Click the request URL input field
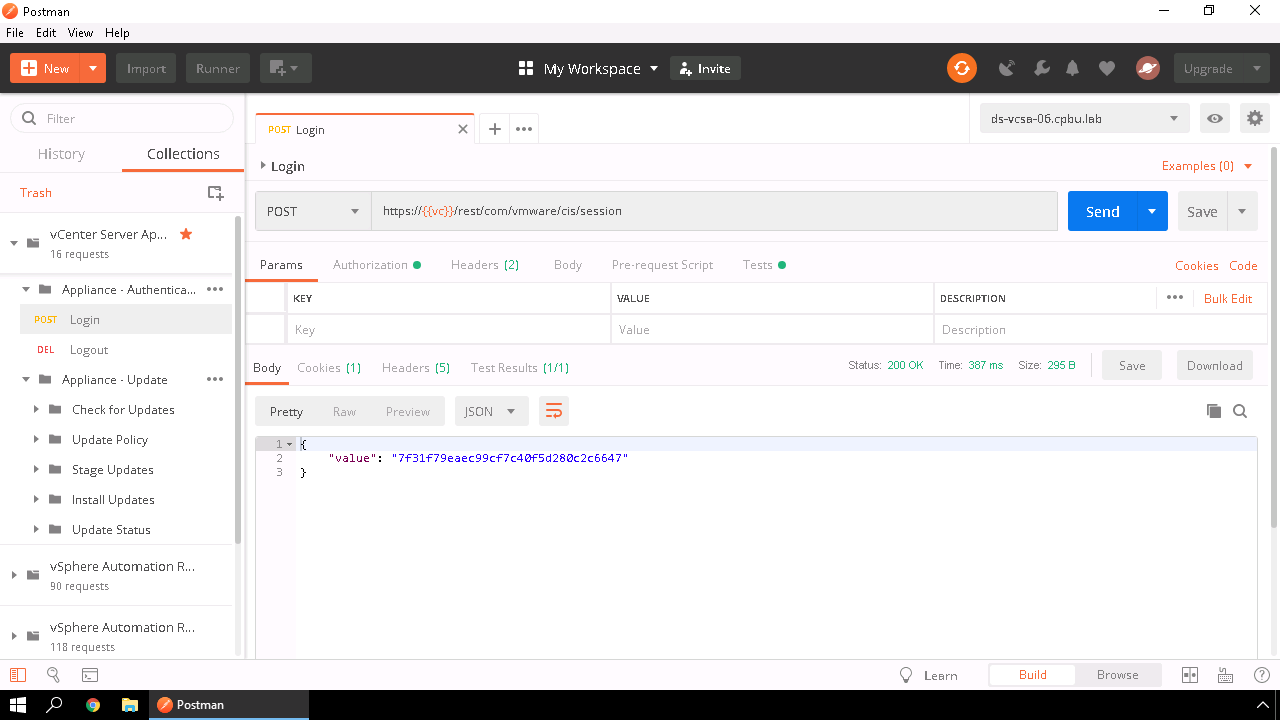 click(x=714, y=211)
